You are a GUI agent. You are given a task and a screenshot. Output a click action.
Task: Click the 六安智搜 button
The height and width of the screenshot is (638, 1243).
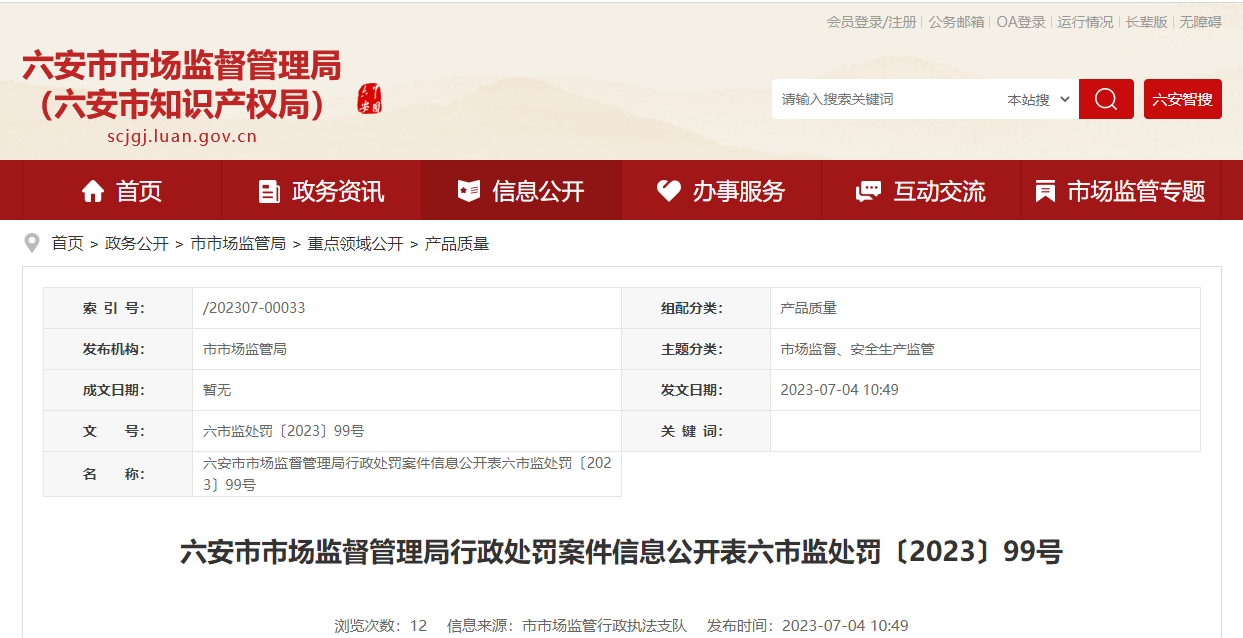pos(1182,99)
